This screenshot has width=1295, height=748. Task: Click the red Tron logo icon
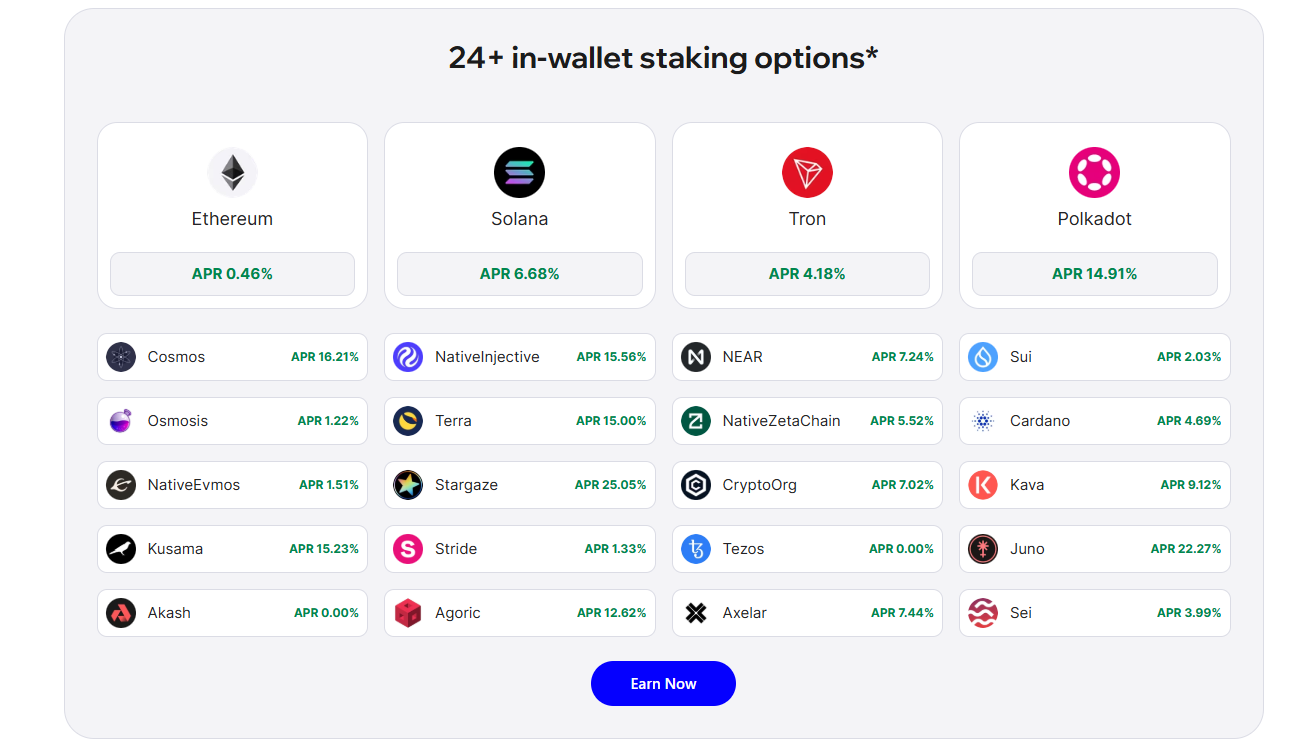(807, 173)
